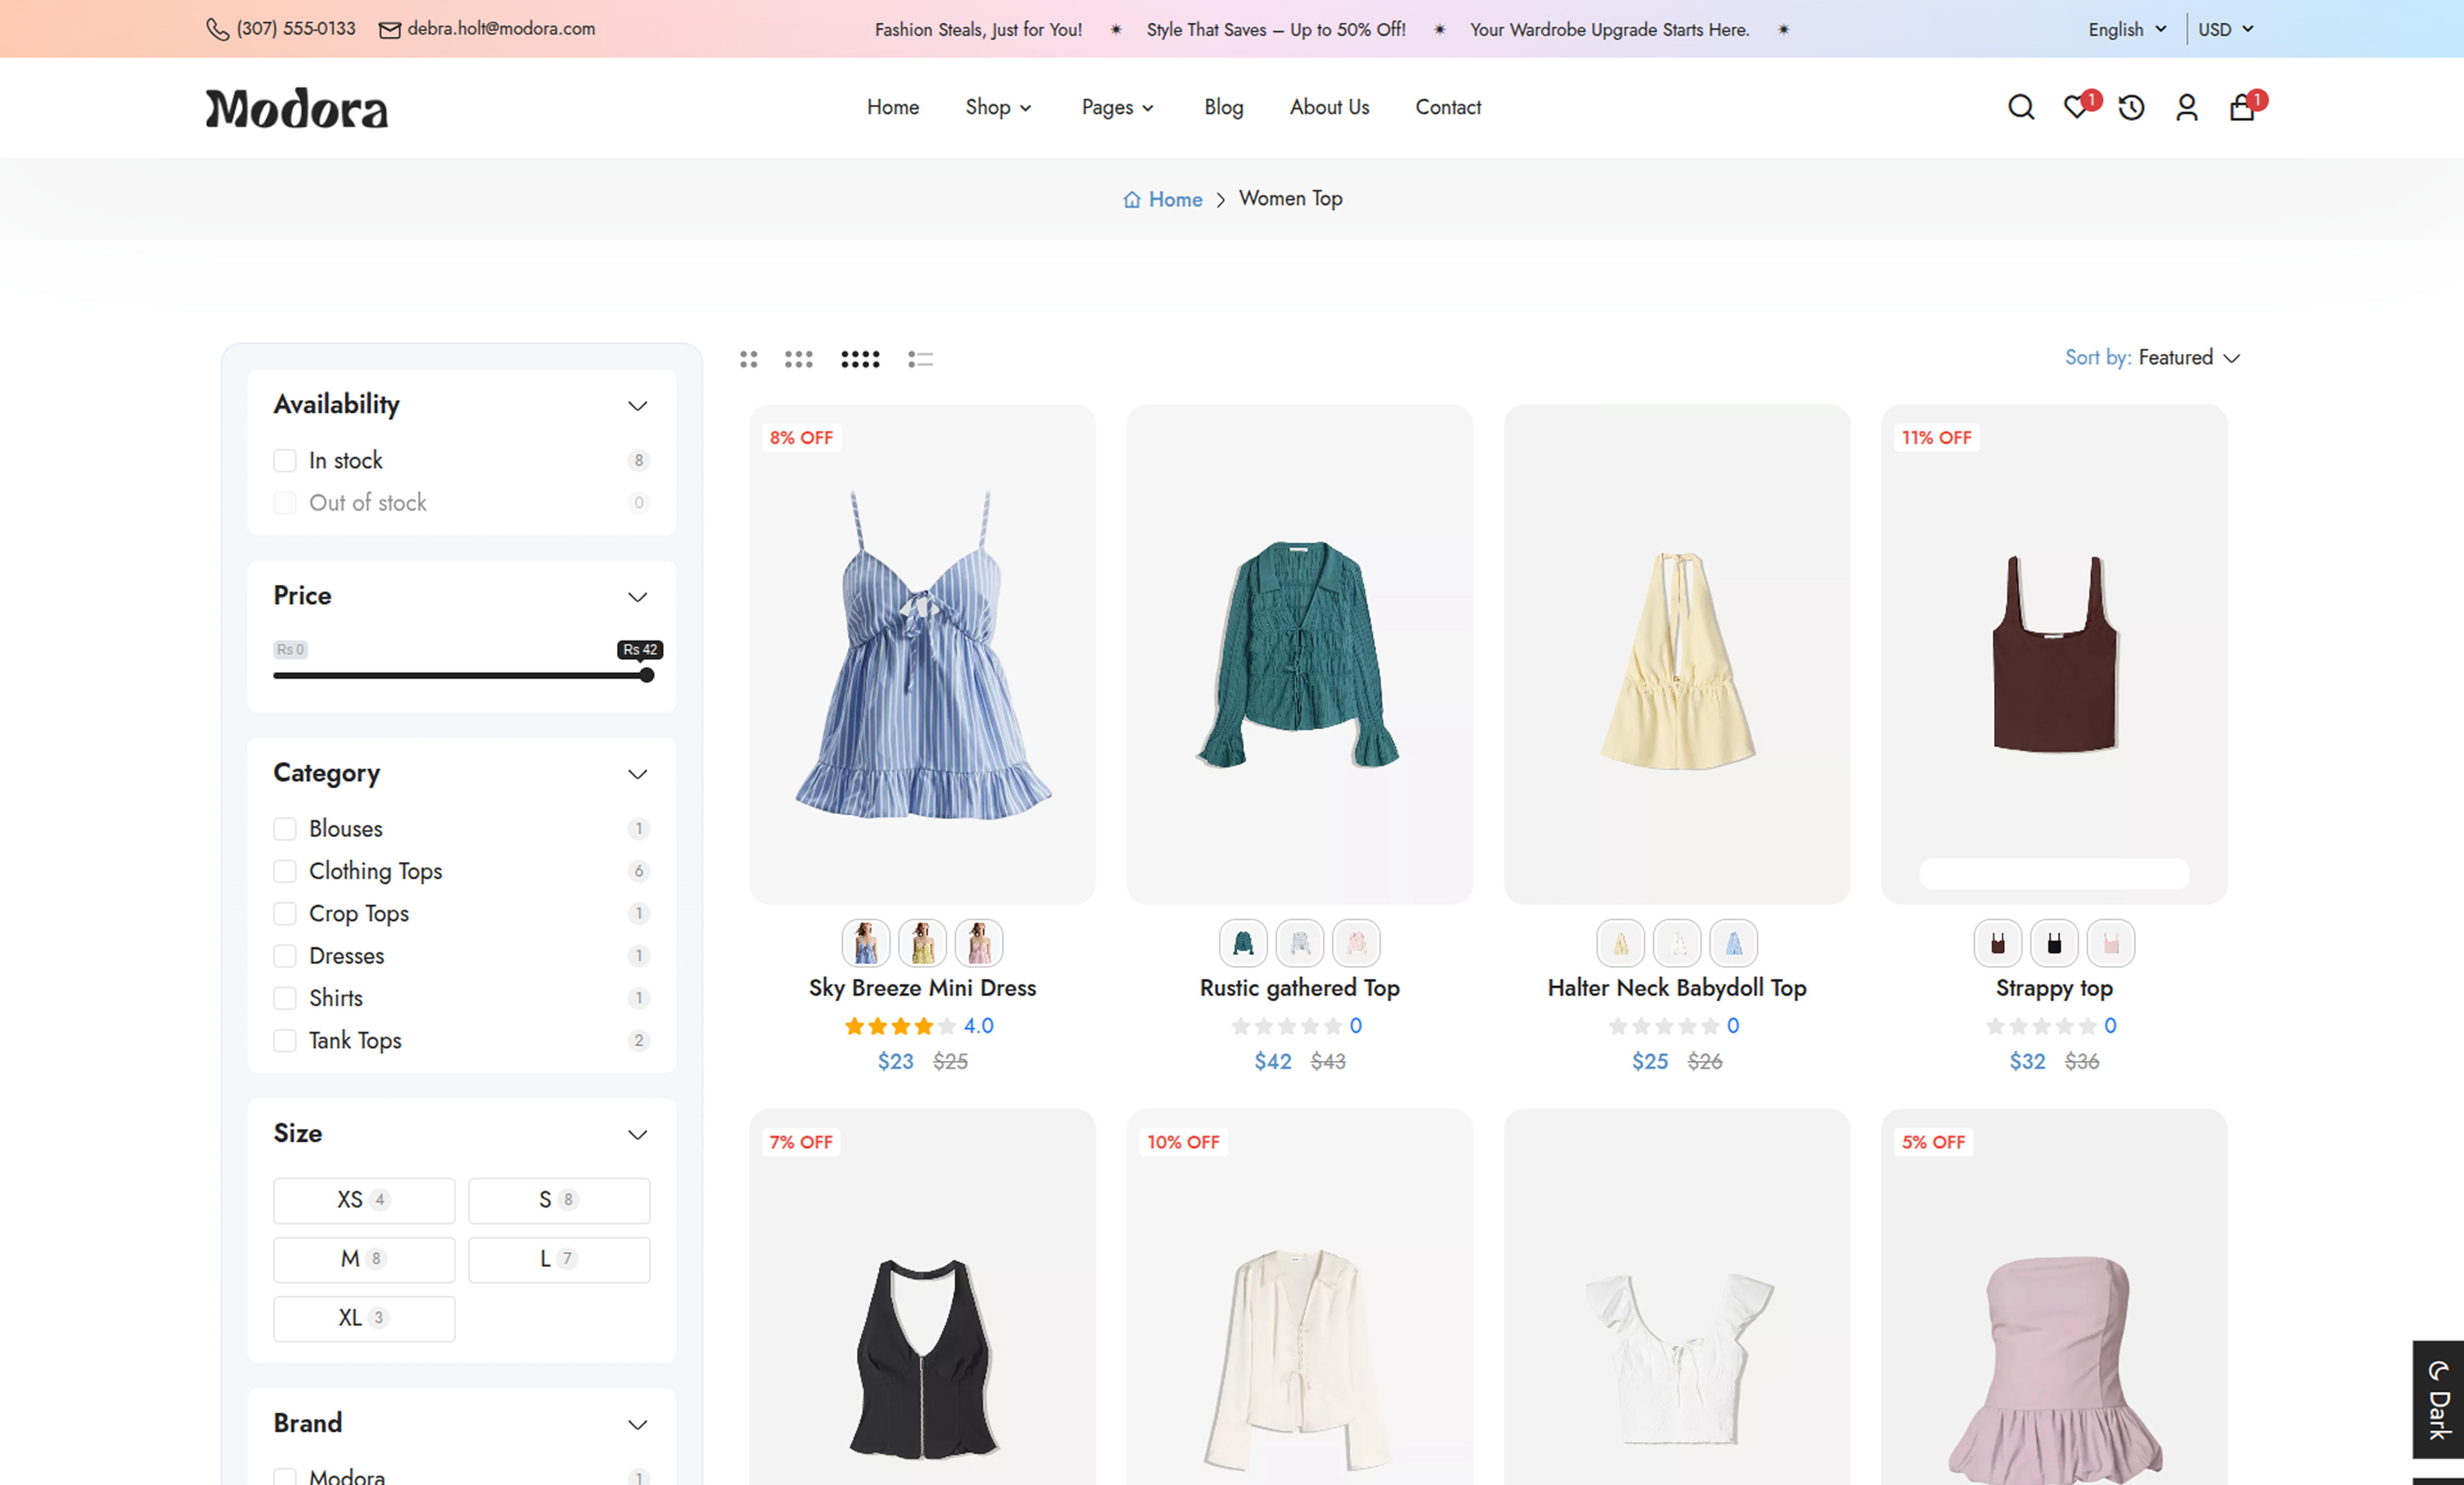Select the pink Strappy top swatch
Image resolution: width=2464 pixels, height=1485 pixels.
(x=2110, y=943)
